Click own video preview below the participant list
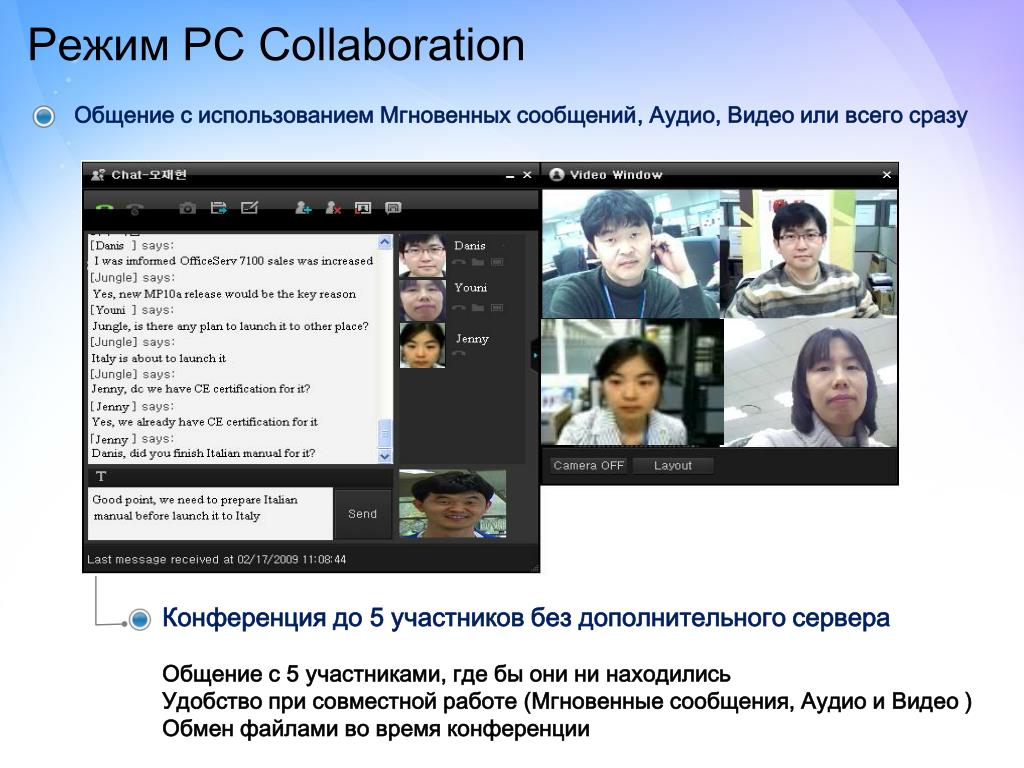The image size is (1024, 768). click(x=453, y=504)
